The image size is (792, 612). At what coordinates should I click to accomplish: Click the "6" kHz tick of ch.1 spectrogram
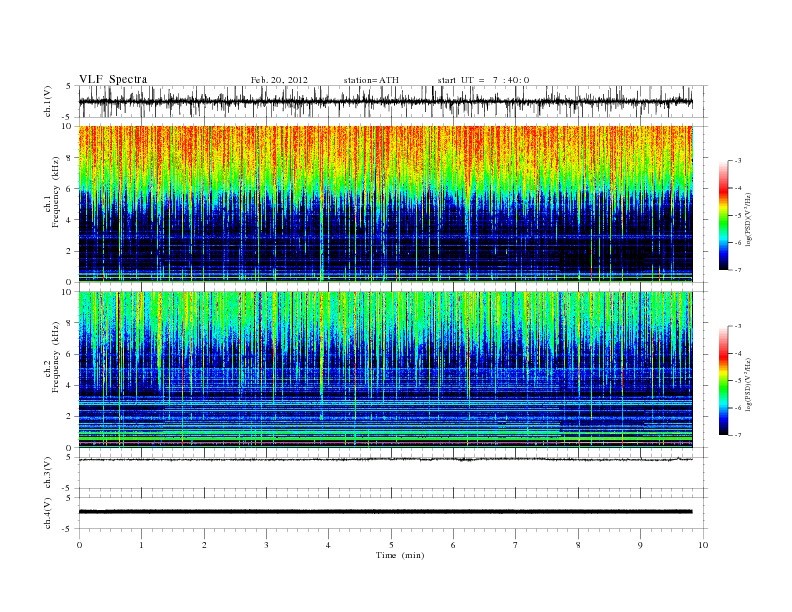[x=70, y=188]
